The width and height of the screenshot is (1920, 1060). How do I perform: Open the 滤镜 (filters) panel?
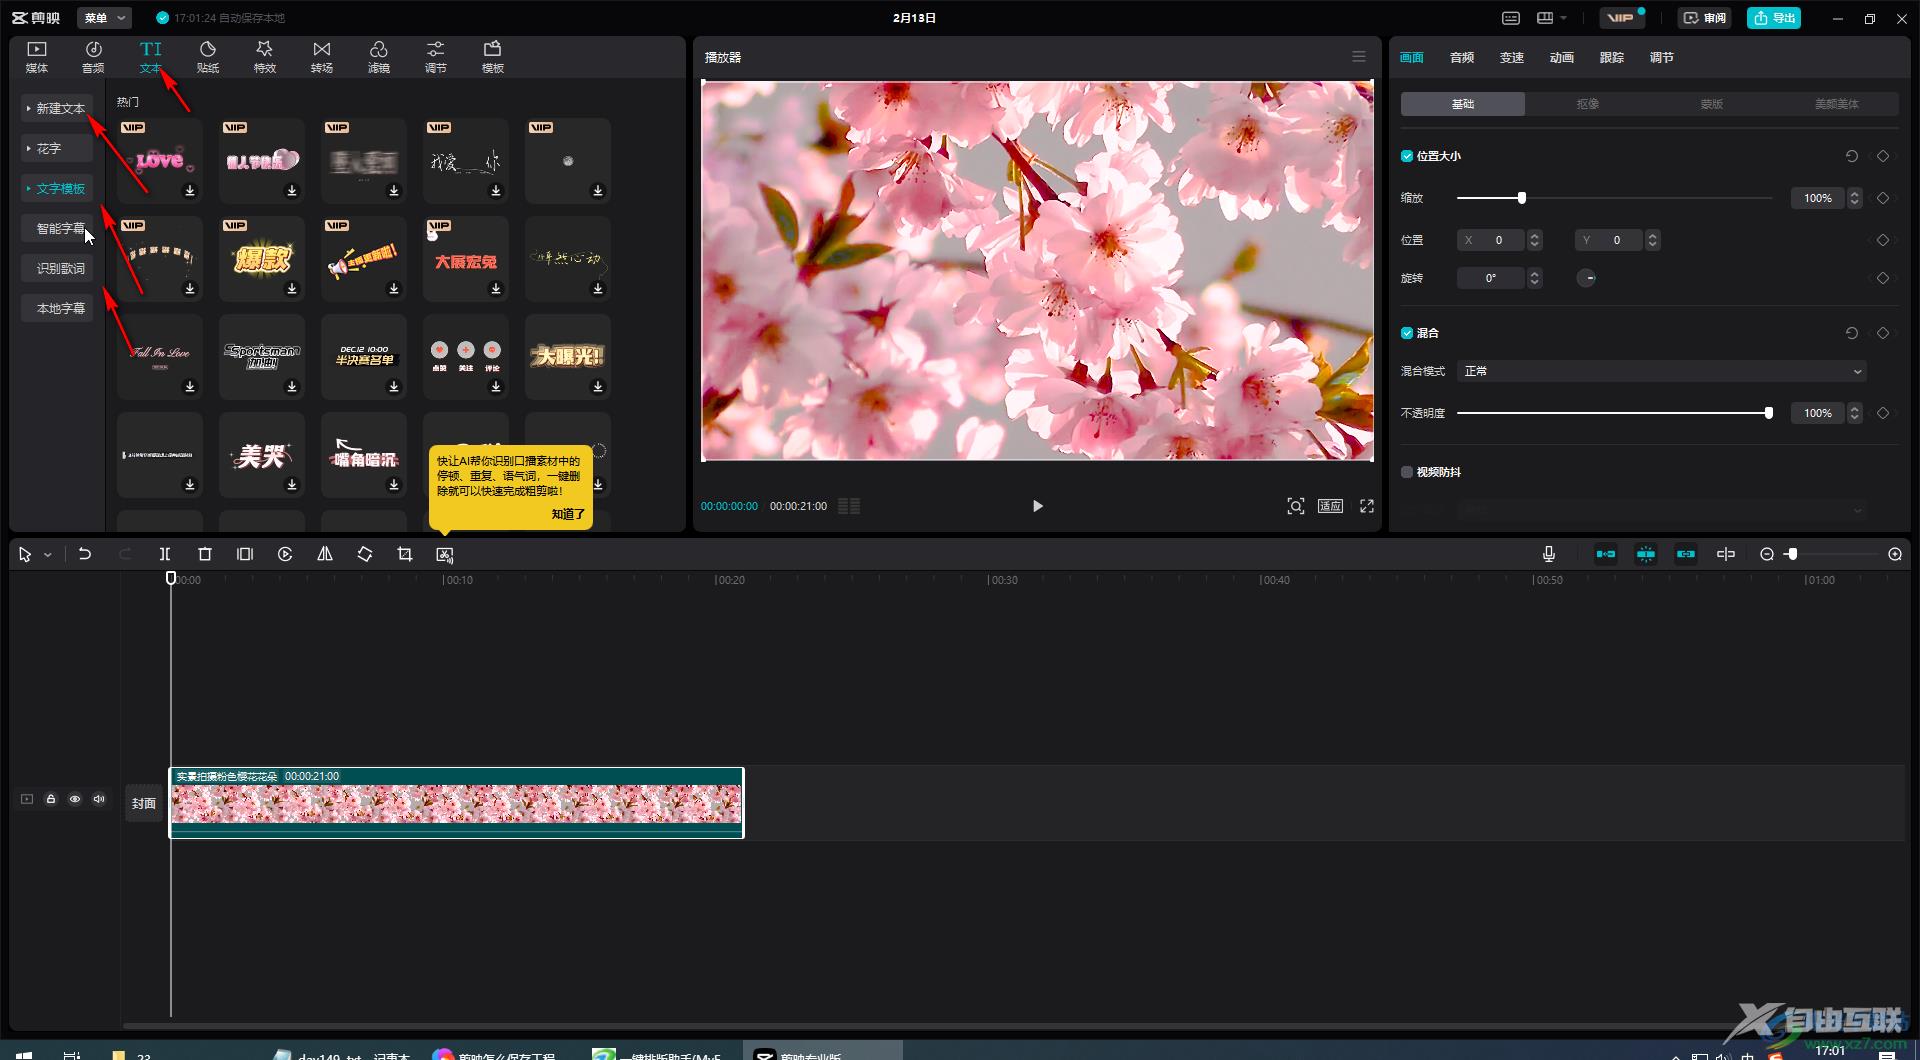(379, 57)
